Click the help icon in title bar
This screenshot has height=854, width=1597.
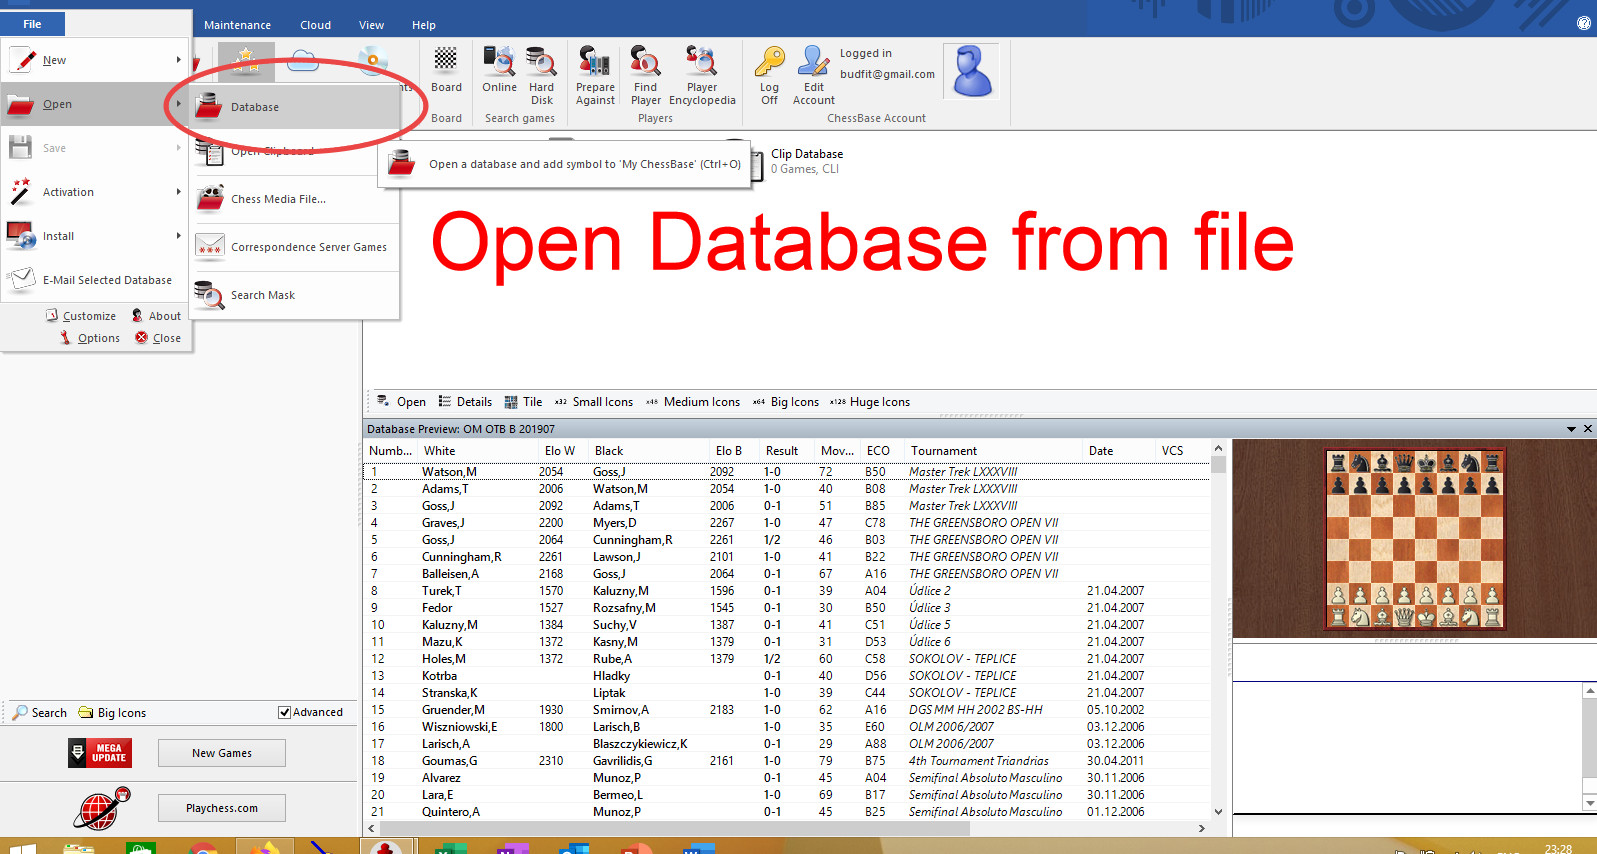click(x=1584, y=23)
